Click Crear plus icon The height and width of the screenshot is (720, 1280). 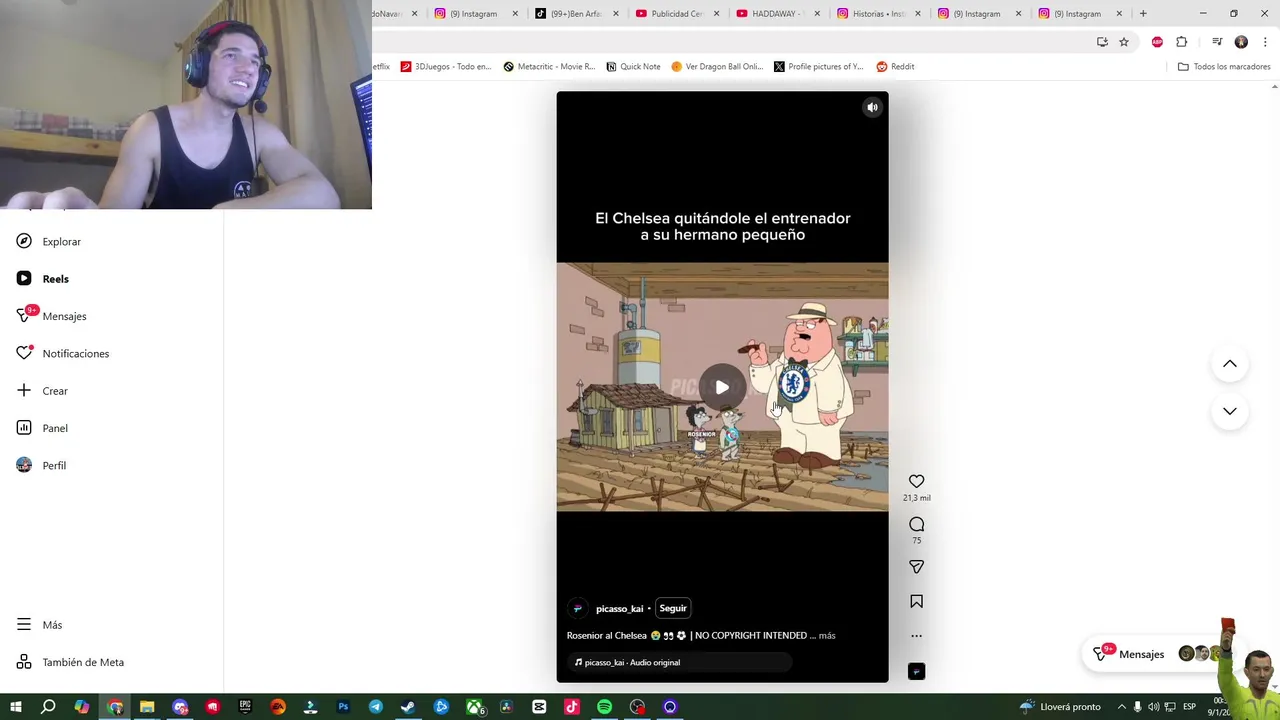pos(24,390)
